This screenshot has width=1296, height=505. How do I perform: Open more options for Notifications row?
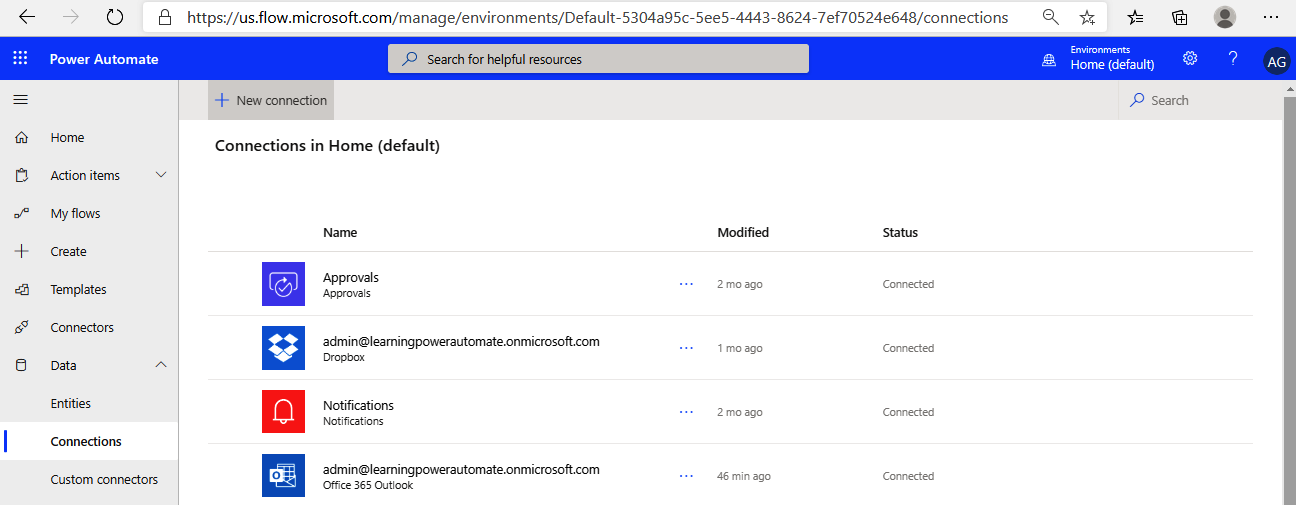(686, 412)
